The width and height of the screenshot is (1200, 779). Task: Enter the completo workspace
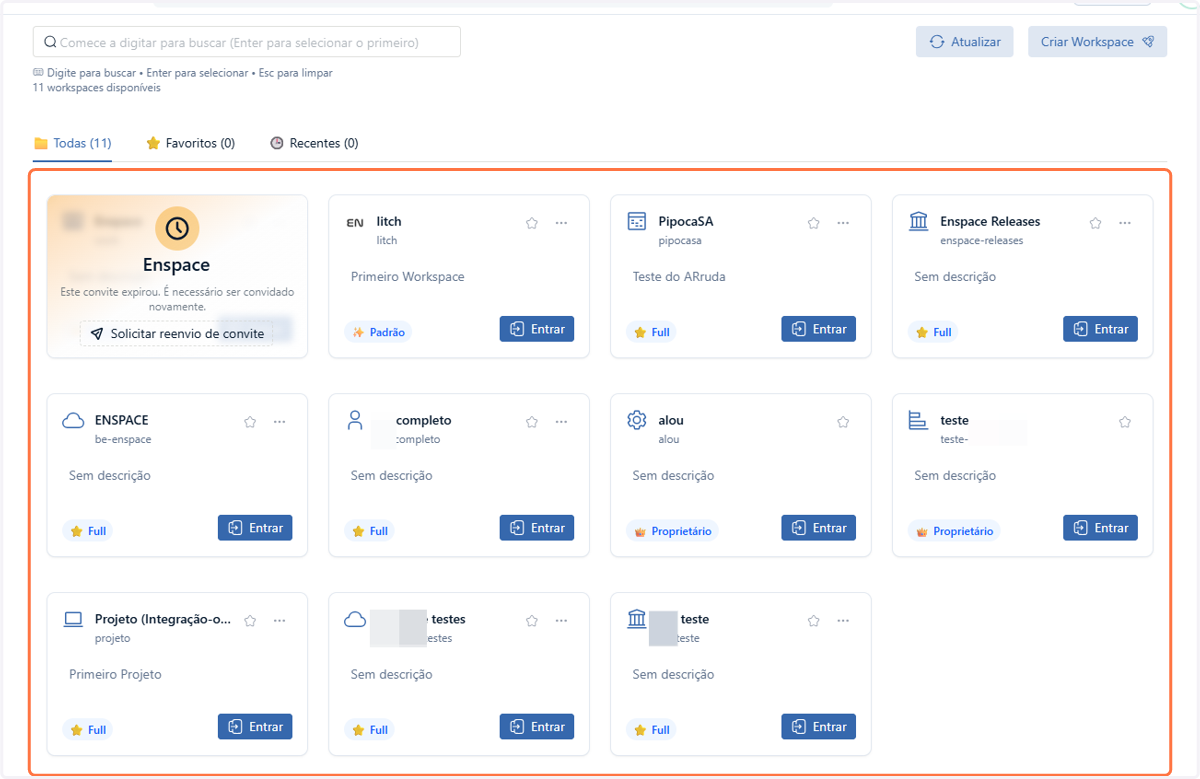[537, 528]
